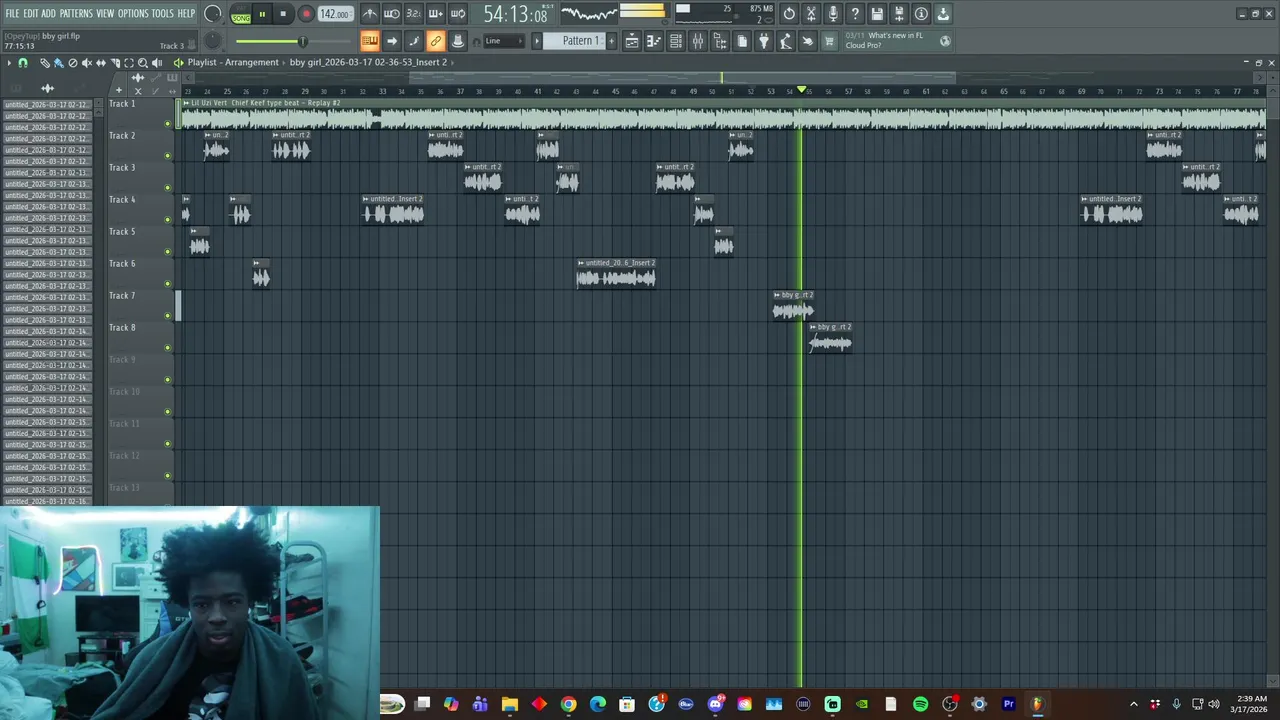Open the project info icon
This screenshot has height=720, width=1280.
(921, 14)
